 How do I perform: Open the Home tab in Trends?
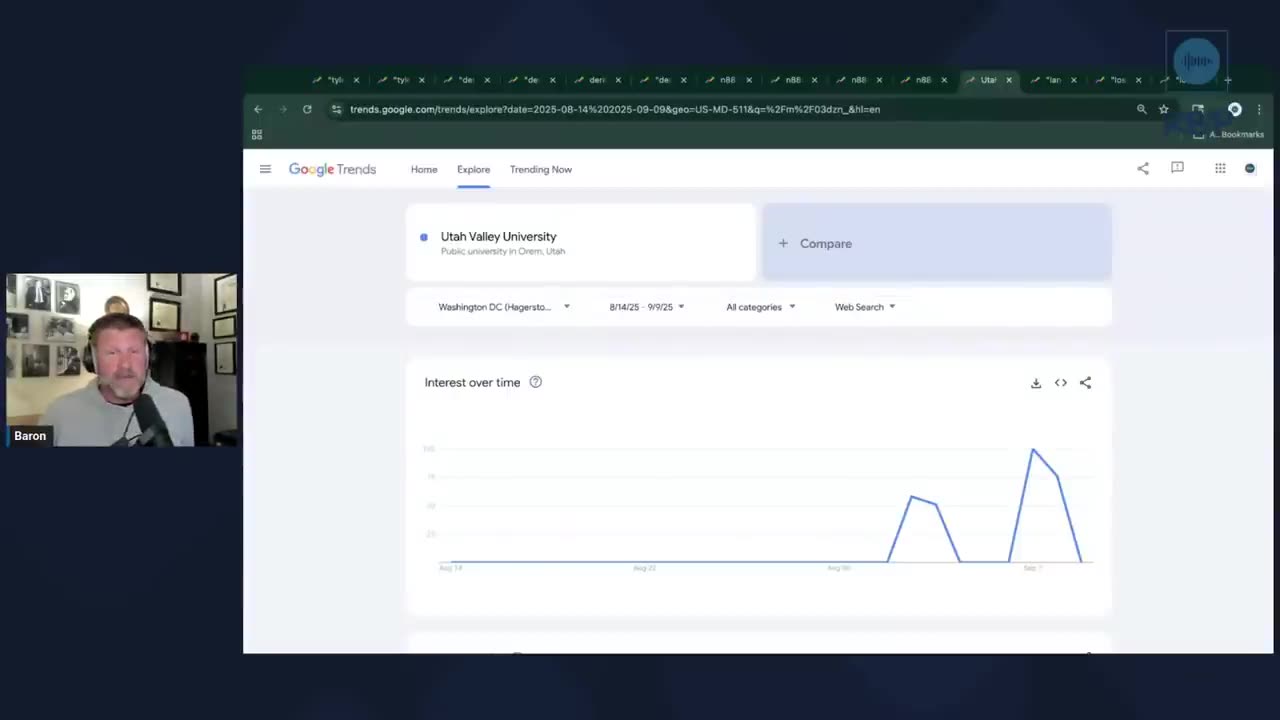[x=424, y=169]
